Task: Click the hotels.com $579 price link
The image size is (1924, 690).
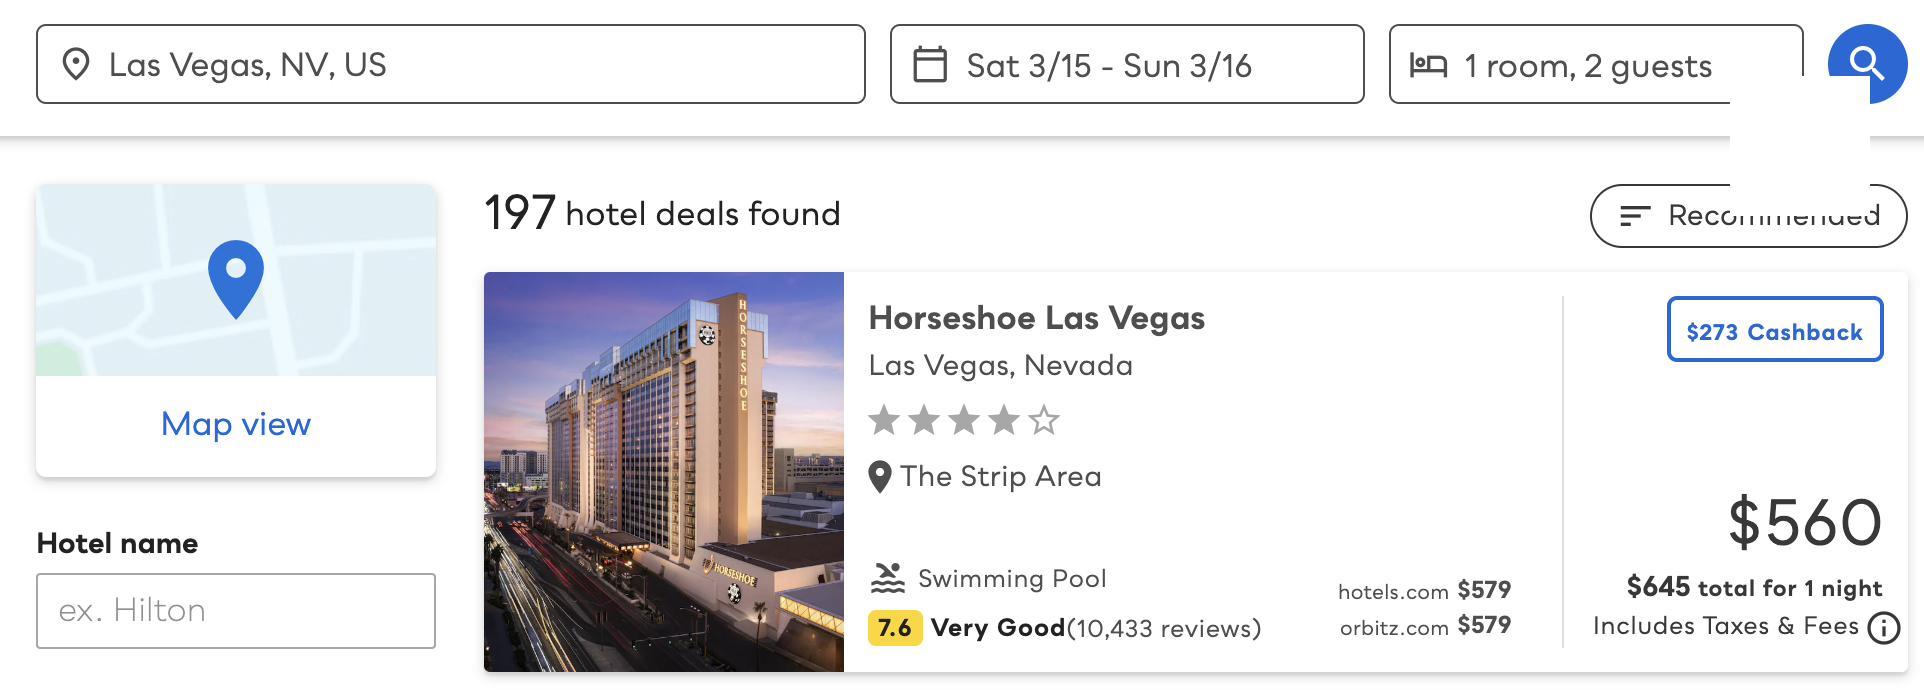Action: pos(1425,591)
